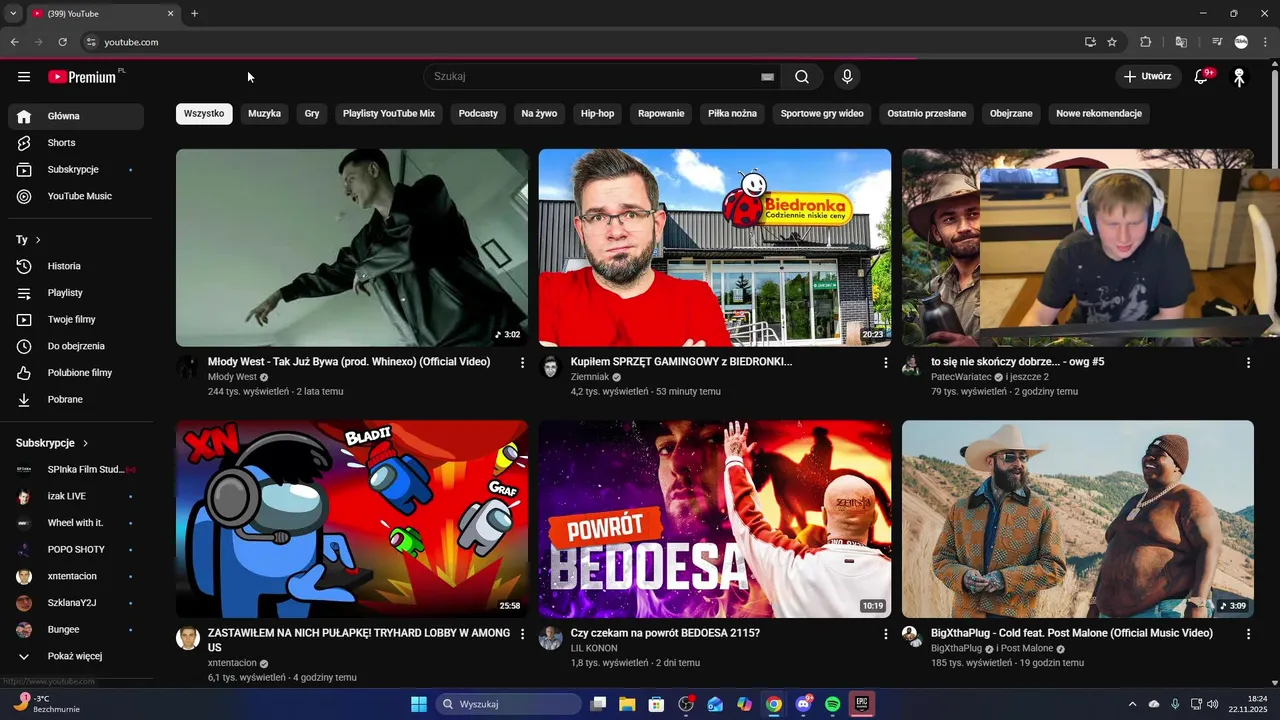Screen dimensions: 1280x720
Task: Open xntentacion subscription in sidebar
Action: (76, 576)
